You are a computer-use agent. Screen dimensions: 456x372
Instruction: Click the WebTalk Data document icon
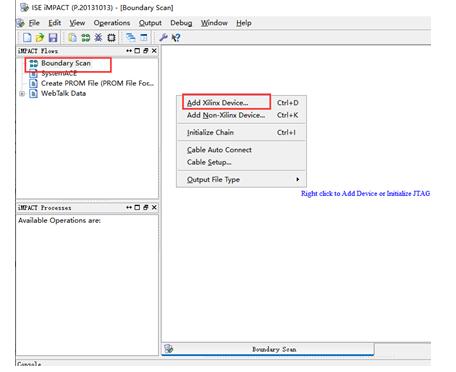click(x=33, y=93)
